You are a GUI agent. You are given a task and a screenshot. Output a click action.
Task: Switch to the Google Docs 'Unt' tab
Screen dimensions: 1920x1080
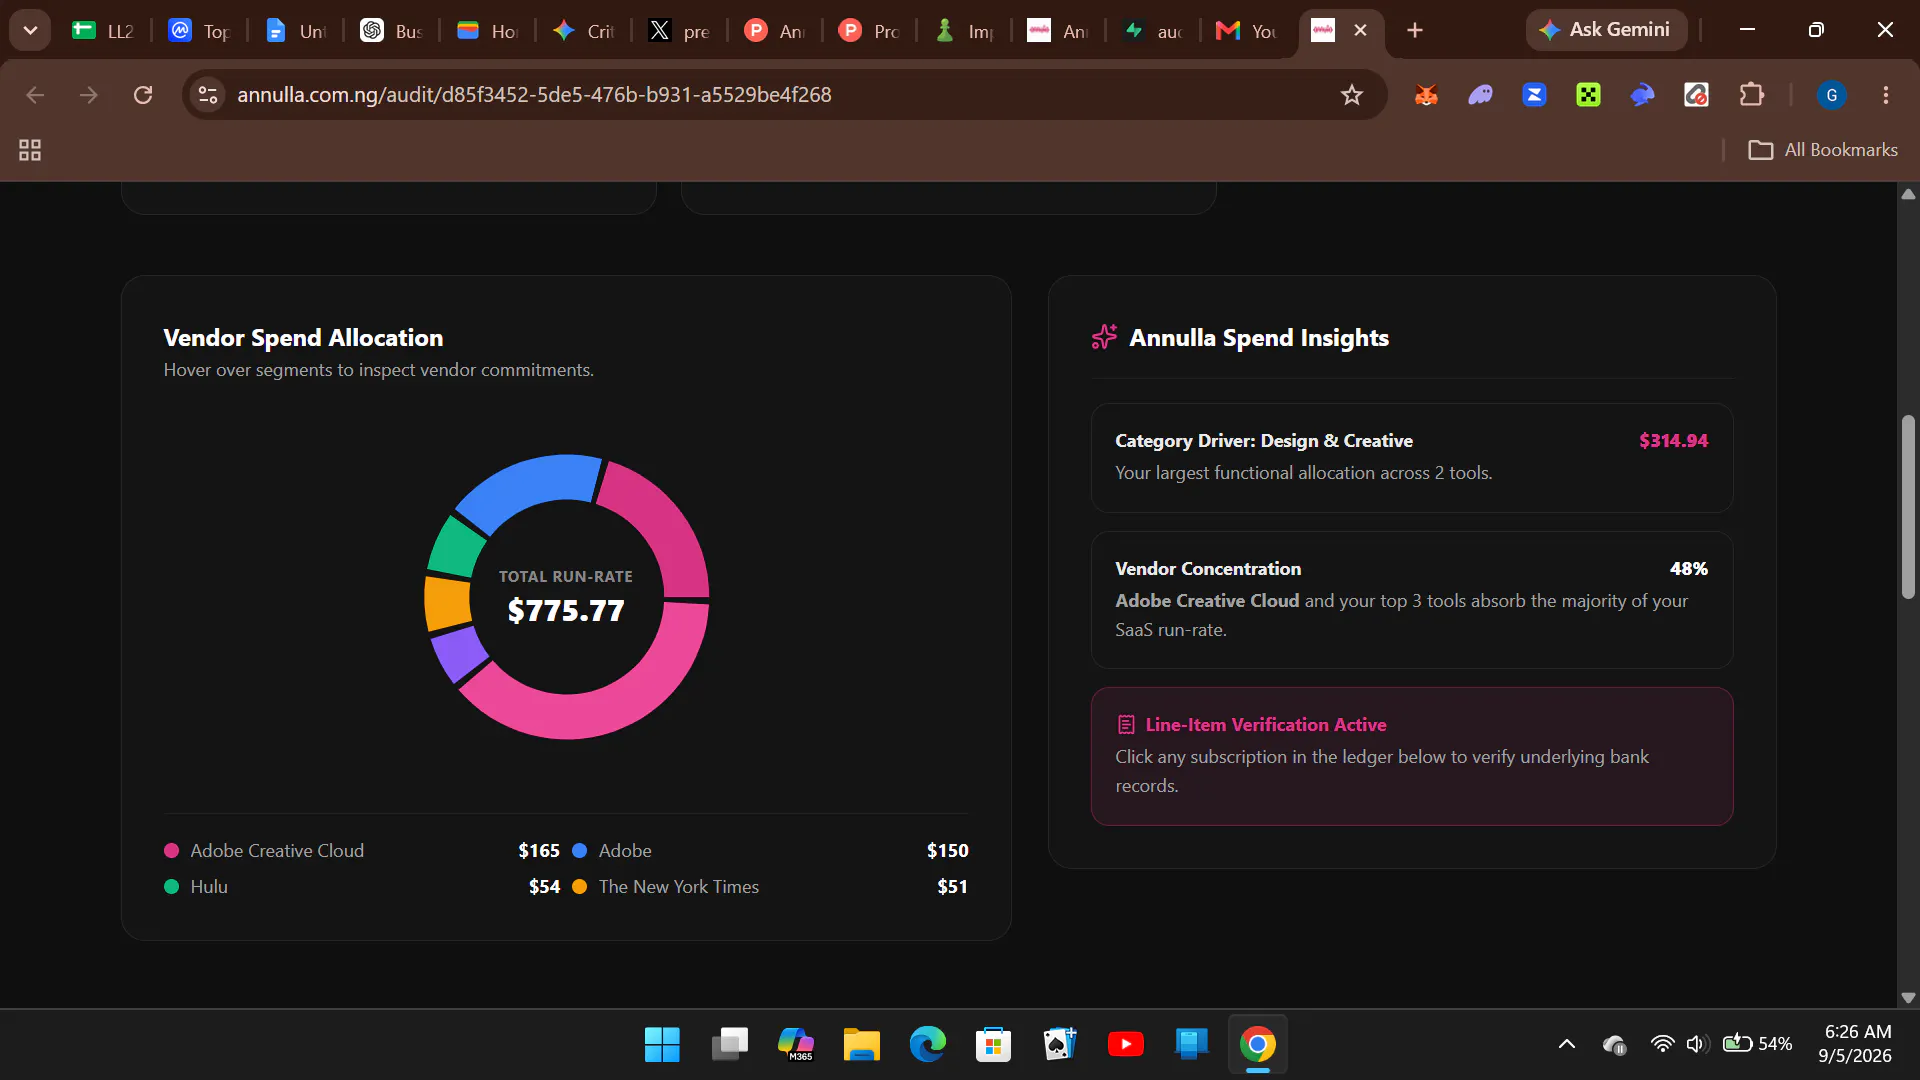pyautogui.click(x=296, y=31)
